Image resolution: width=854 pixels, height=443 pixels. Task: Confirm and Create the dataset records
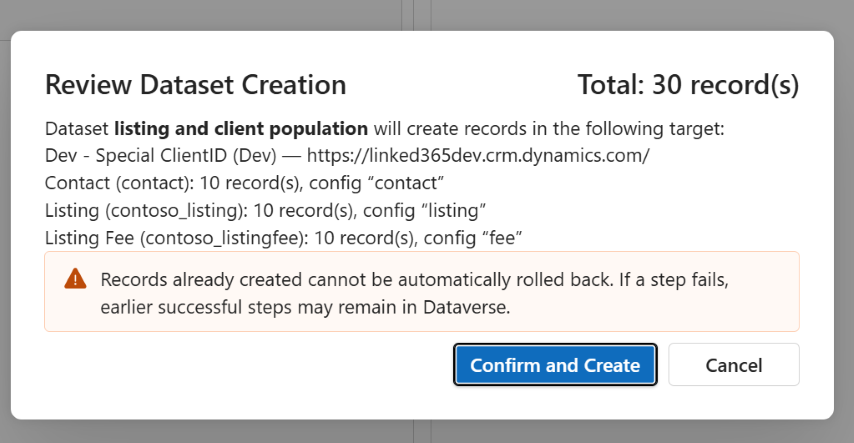pos(555,365)
